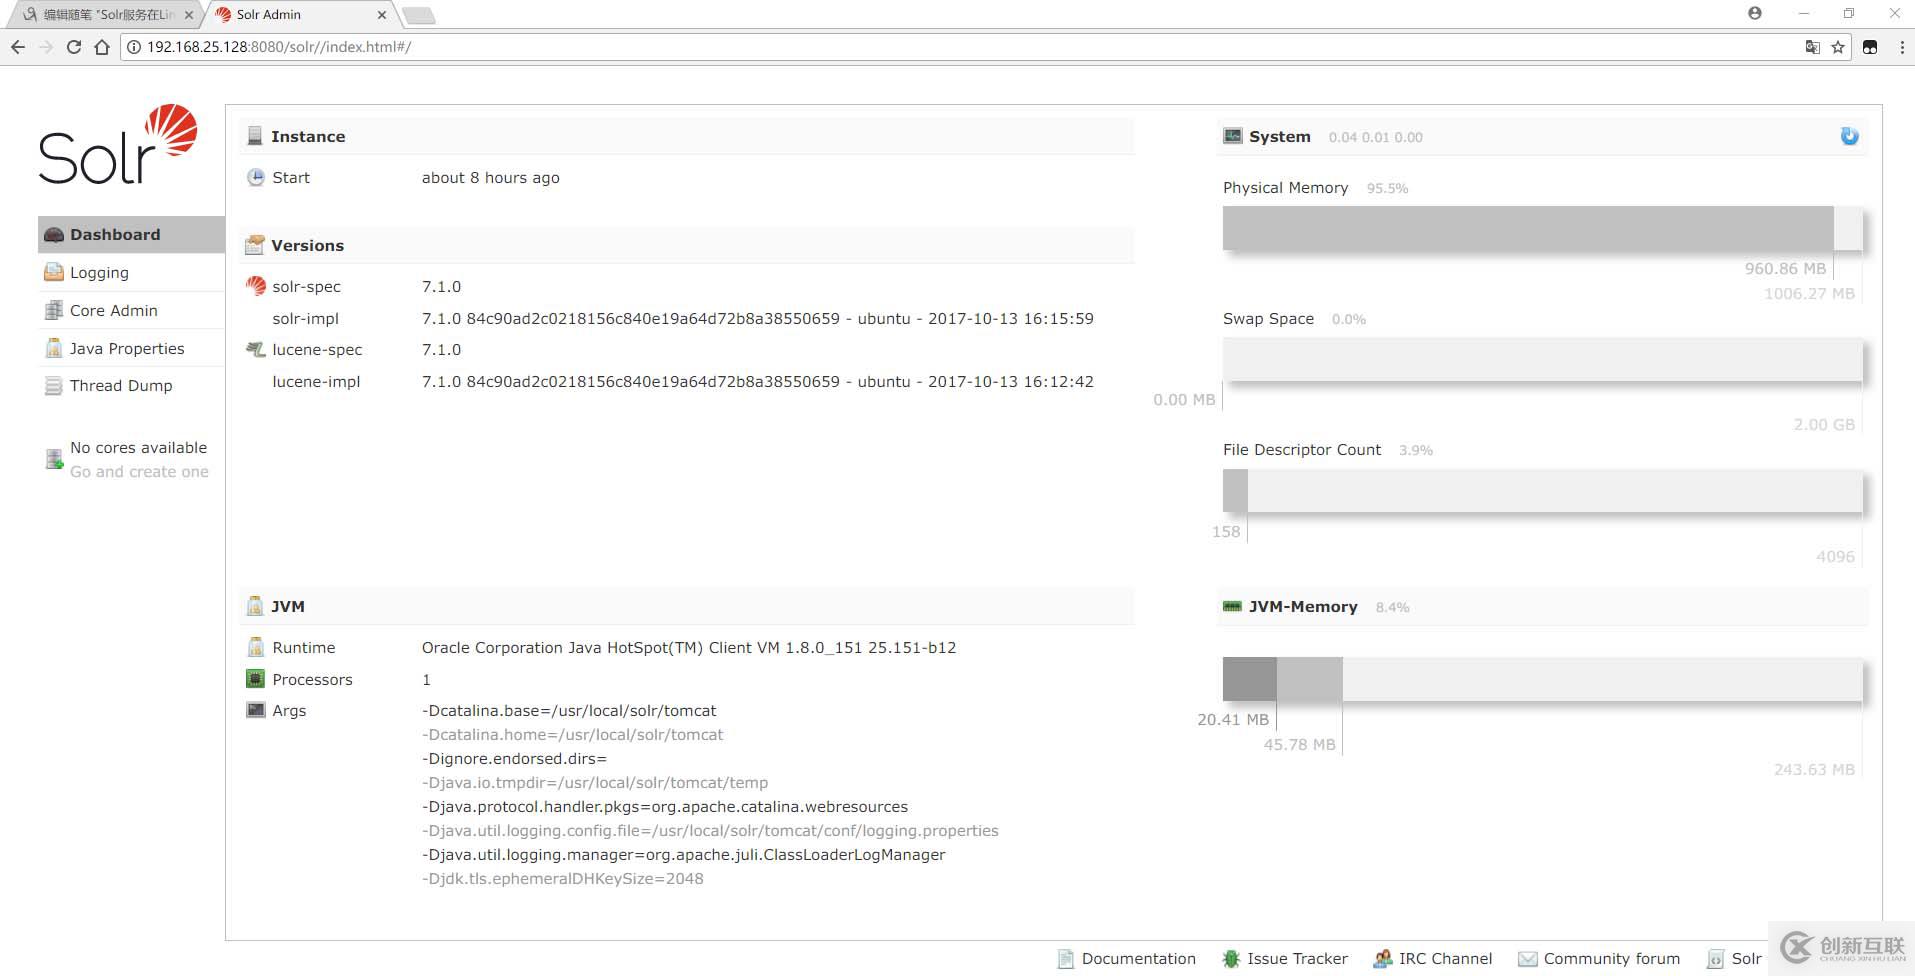Open the Issue Tracker link

pos(1285,959)
